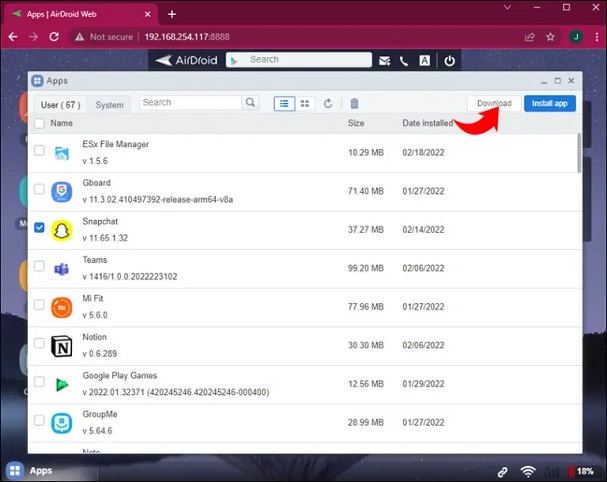This screenshot has width=607, height=482.
Task: Open the Chrome profile J avatar
Action: point(576,37)
